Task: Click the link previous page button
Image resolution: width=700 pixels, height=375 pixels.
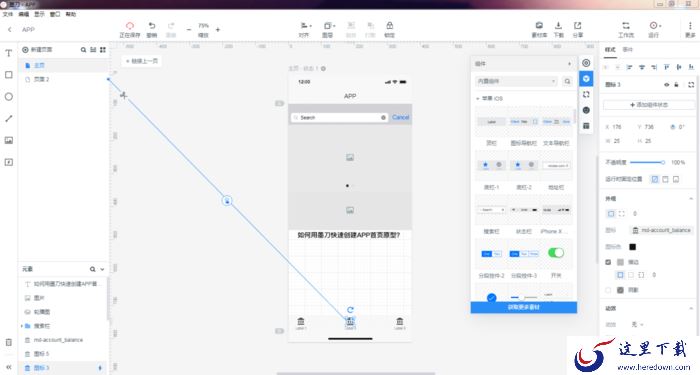Action: [142, 61]
